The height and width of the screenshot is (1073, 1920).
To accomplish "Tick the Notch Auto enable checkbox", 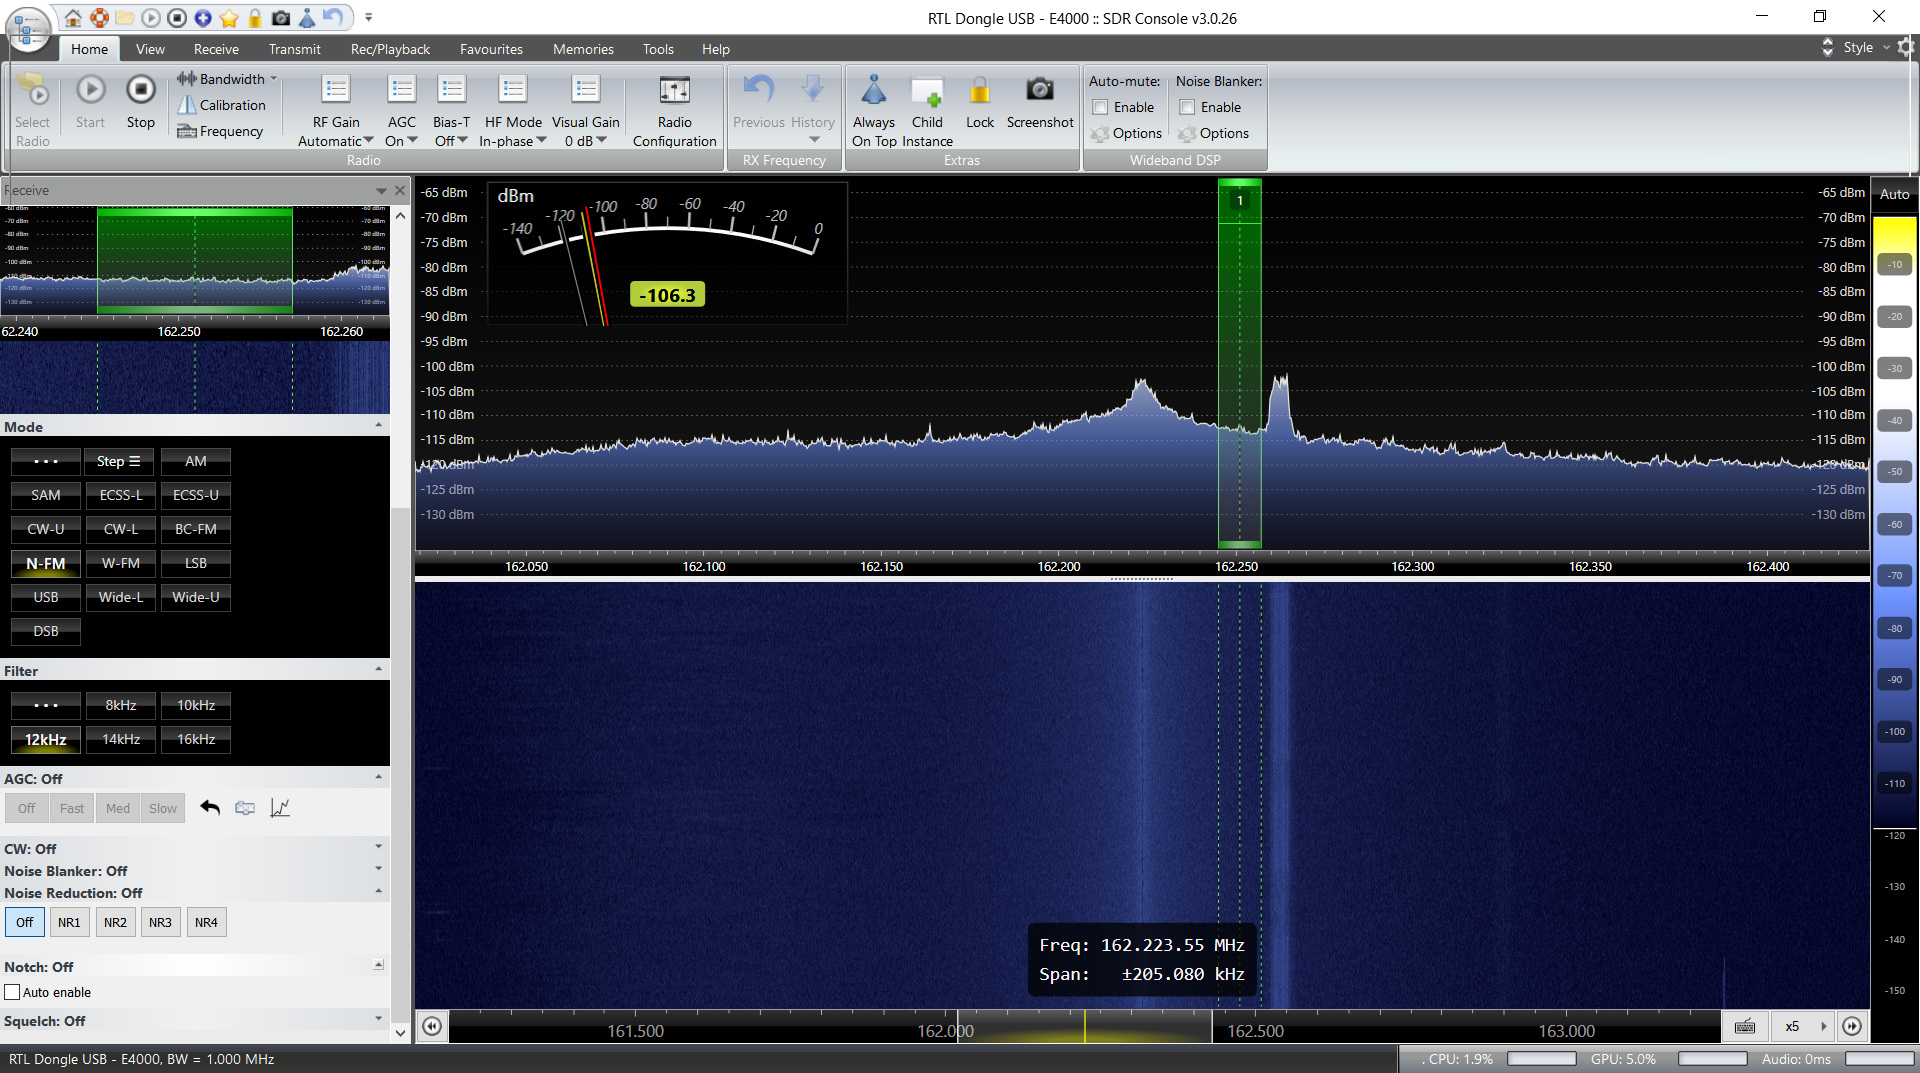I will (x=13, y=992).
